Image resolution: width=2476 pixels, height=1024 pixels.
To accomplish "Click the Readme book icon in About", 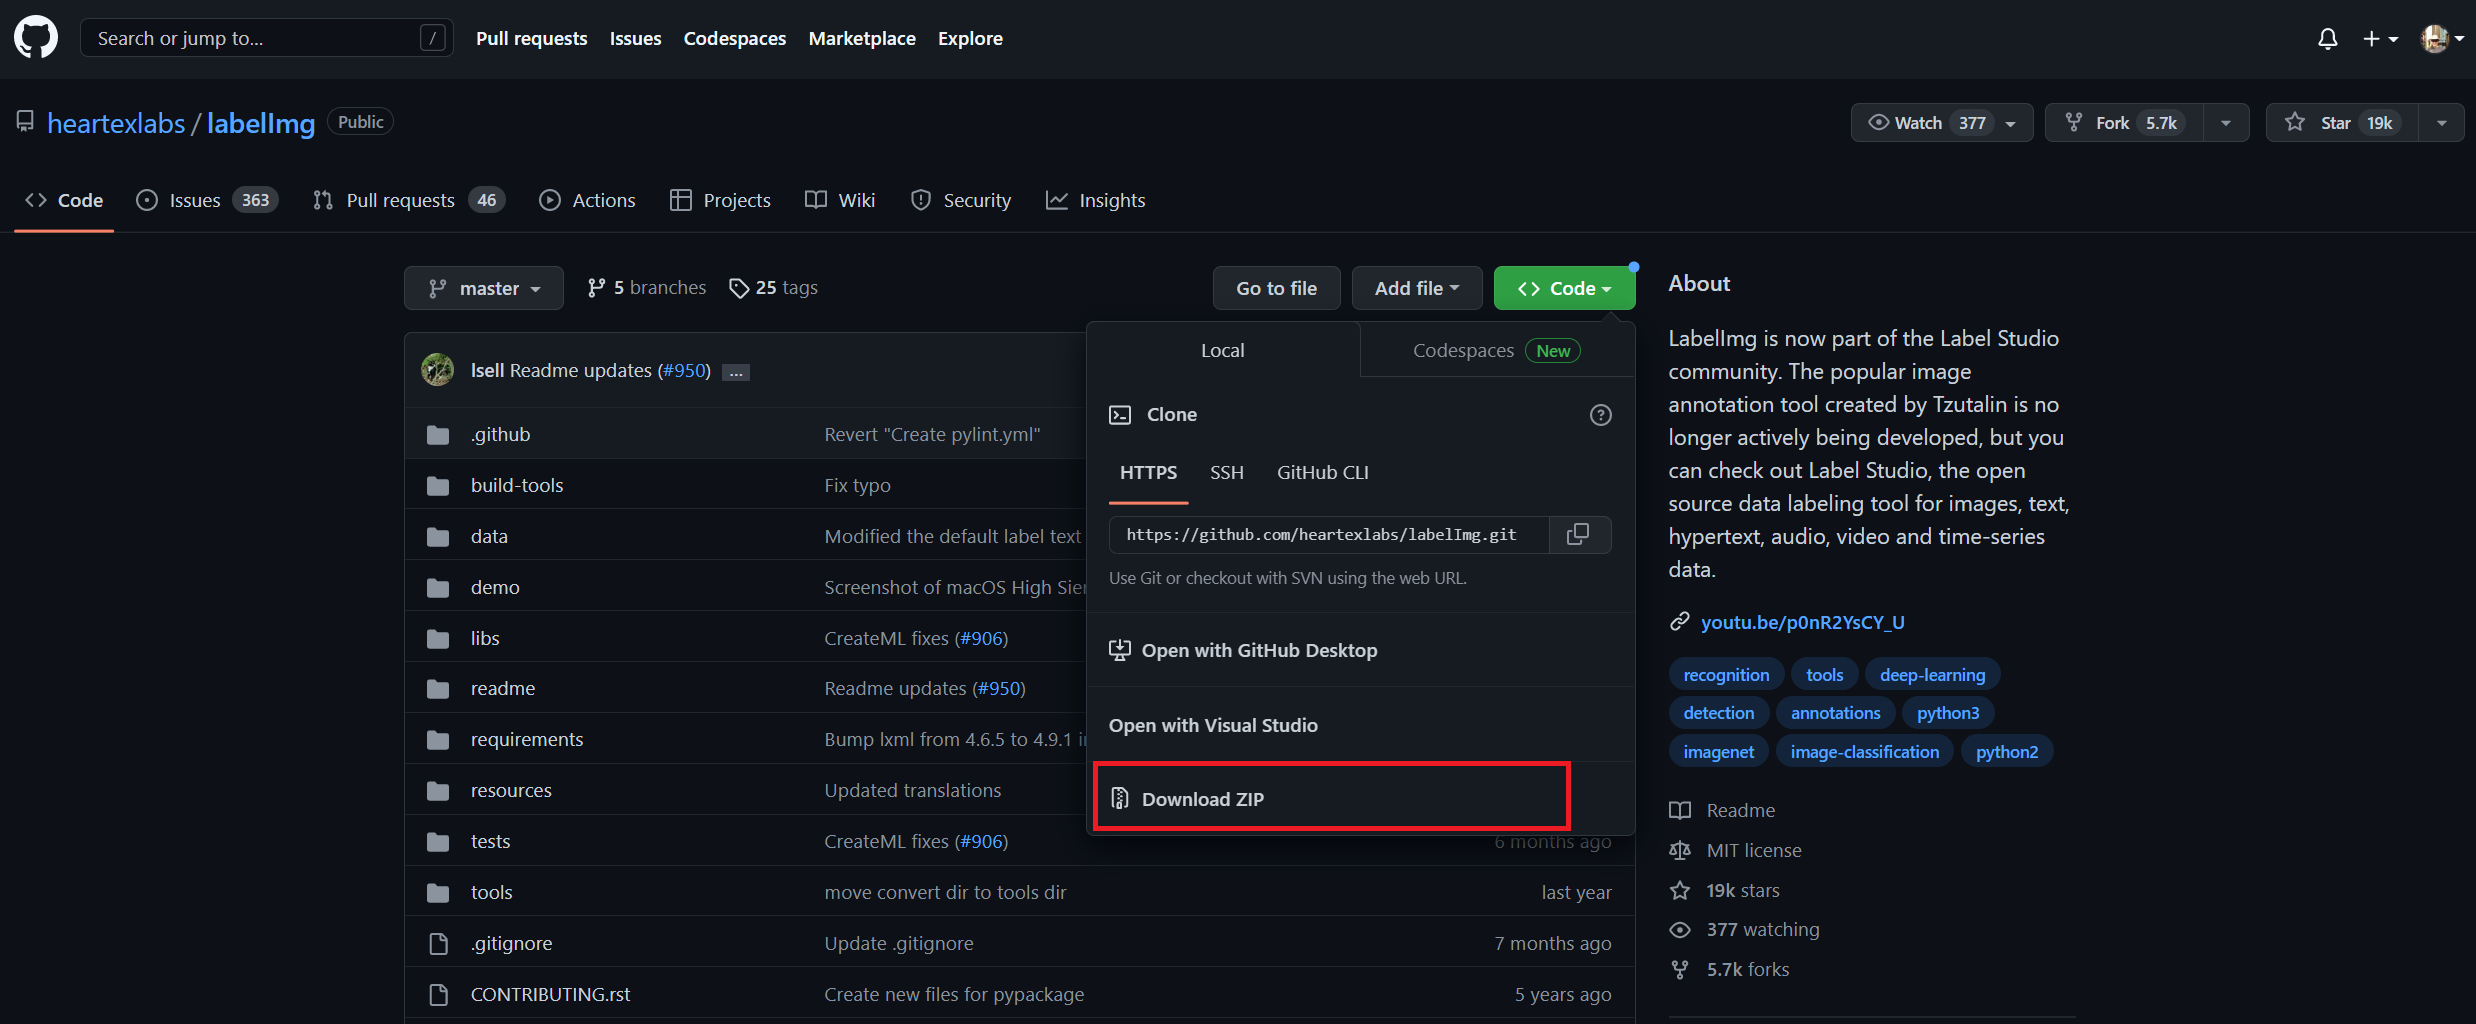I will click(x=1680, y=810).
